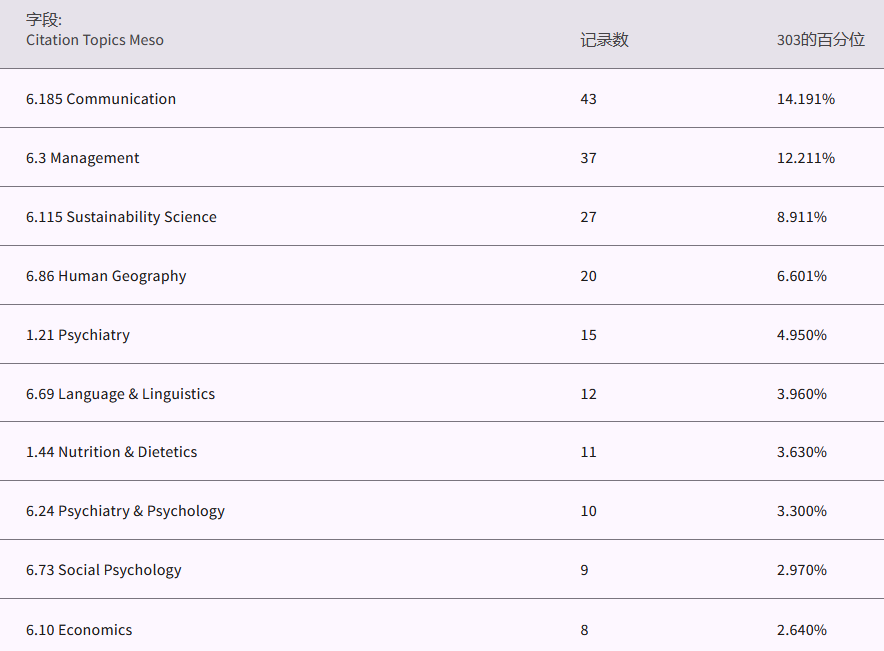
Task: Click 6.24 Psychiatry & Psychology topic
Action: [125, 511]
